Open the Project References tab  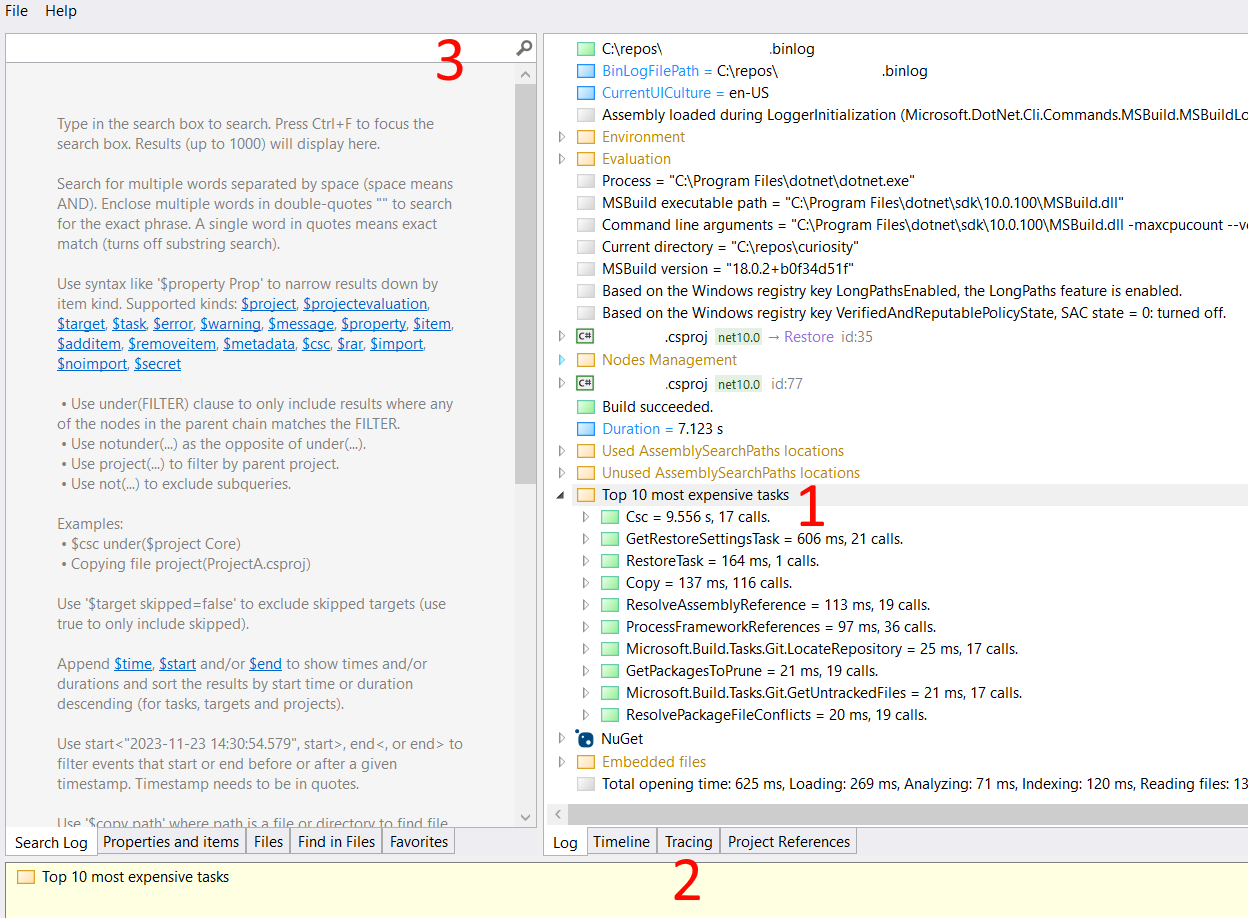click(x=788, y=841)
